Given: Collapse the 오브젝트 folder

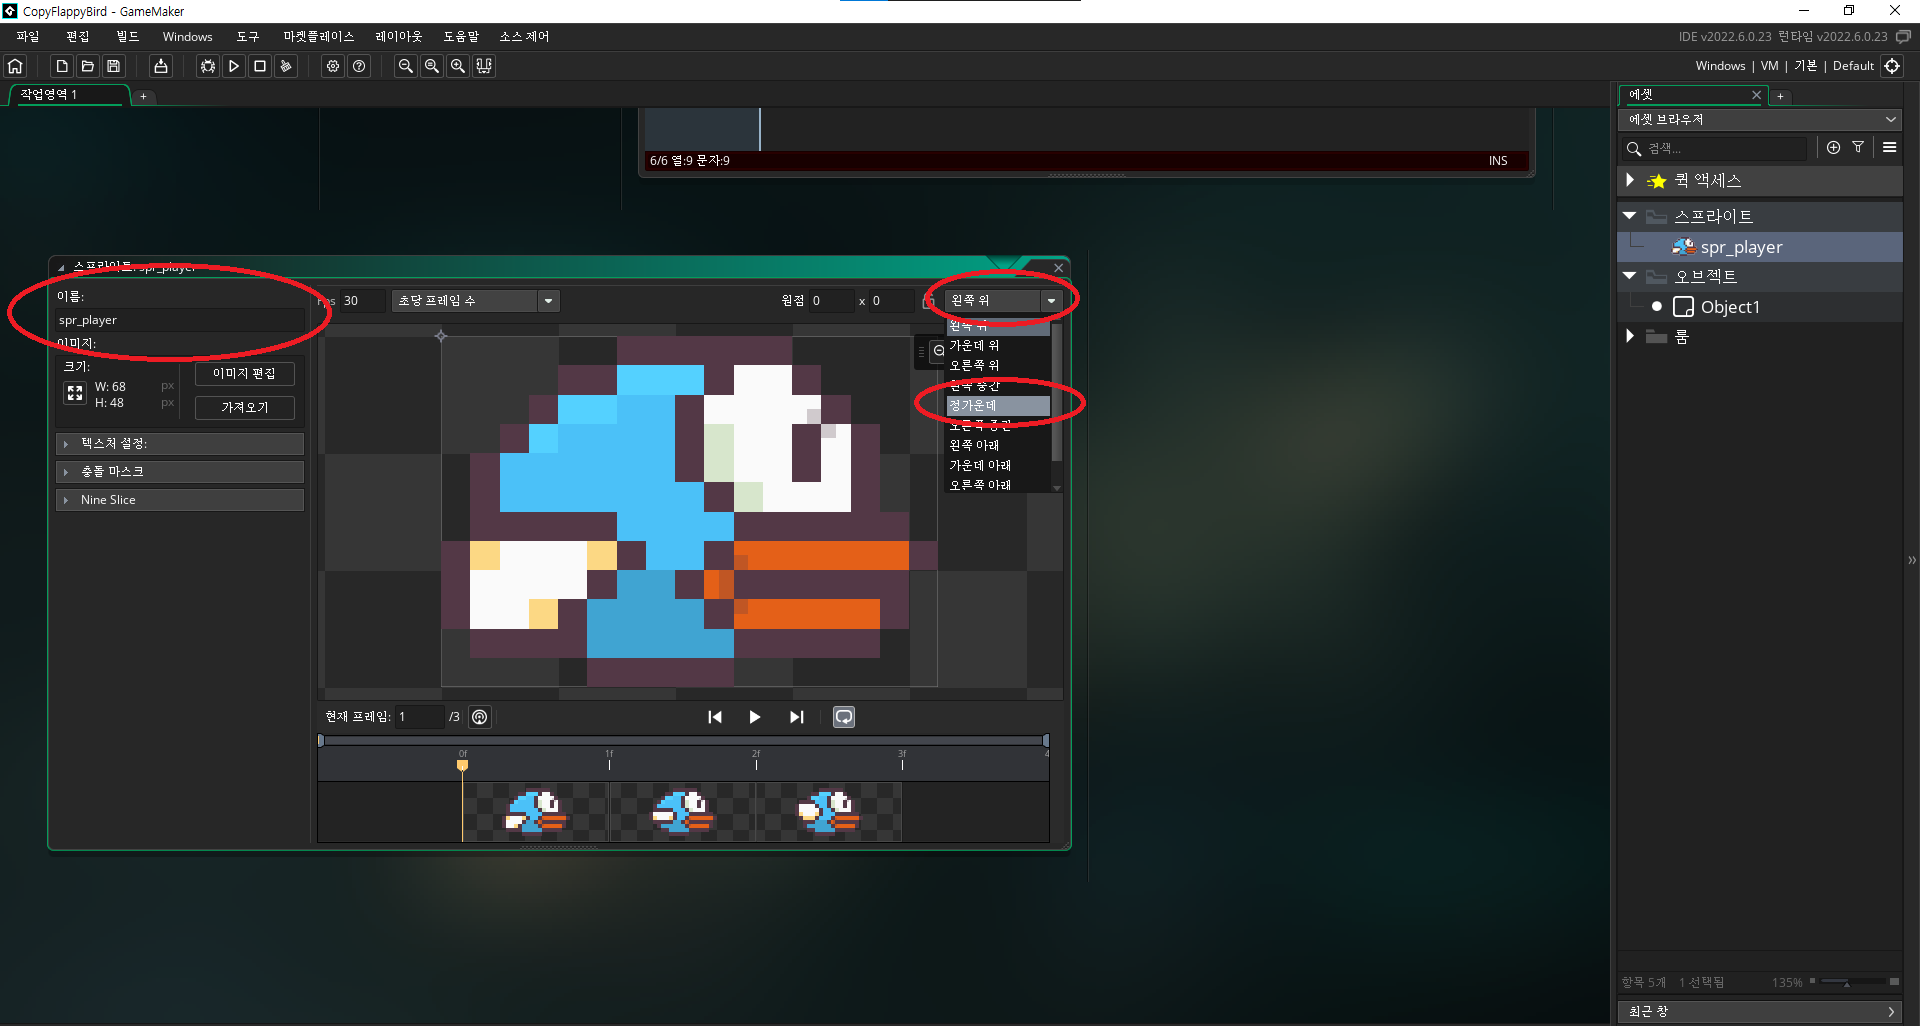Looking at the screenshot, I should [x=1630, y=276].
